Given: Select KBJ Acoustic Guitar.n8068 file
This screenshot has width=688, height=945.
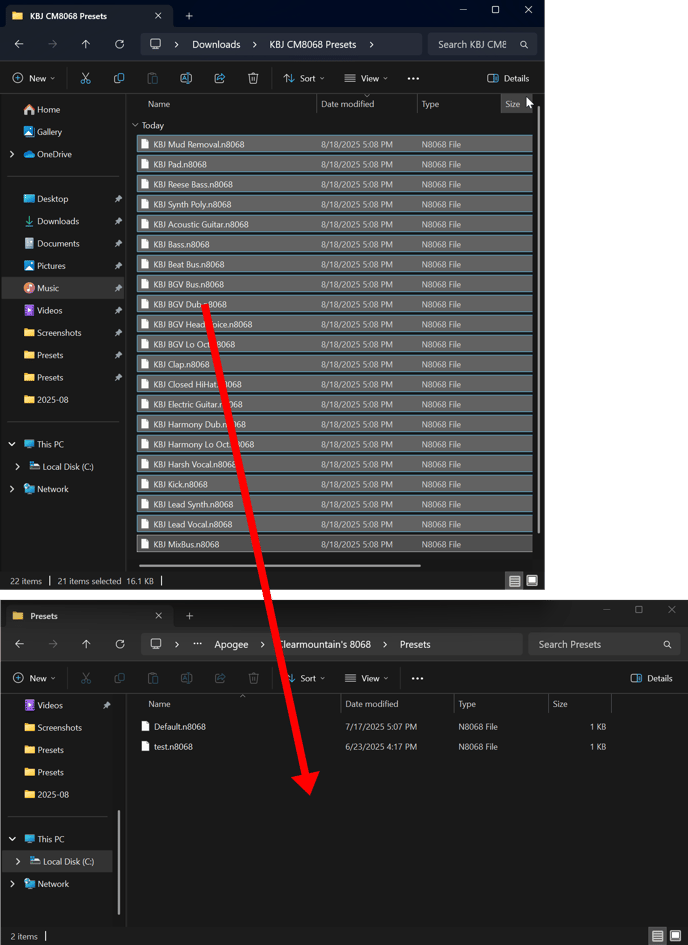Looking at the screenshot, I should [x=334, y=224].
